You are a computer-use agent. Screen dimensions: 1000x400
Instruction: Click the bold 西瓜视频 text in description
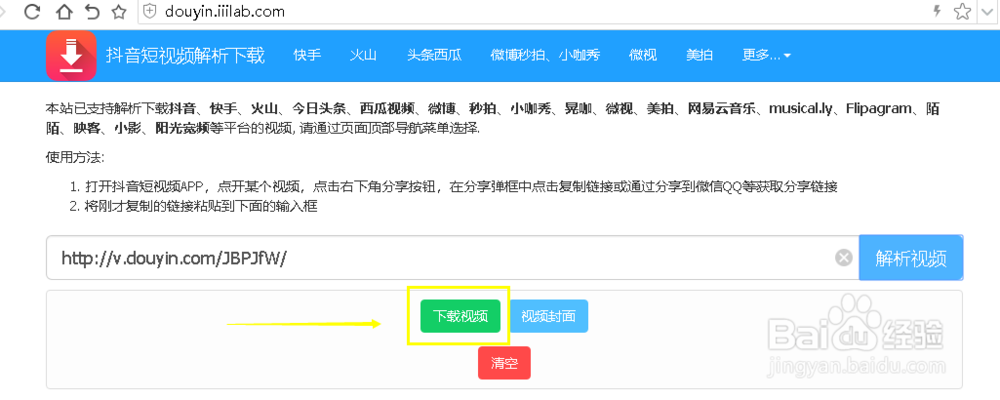pyautogui.click(x=387, y=108)
